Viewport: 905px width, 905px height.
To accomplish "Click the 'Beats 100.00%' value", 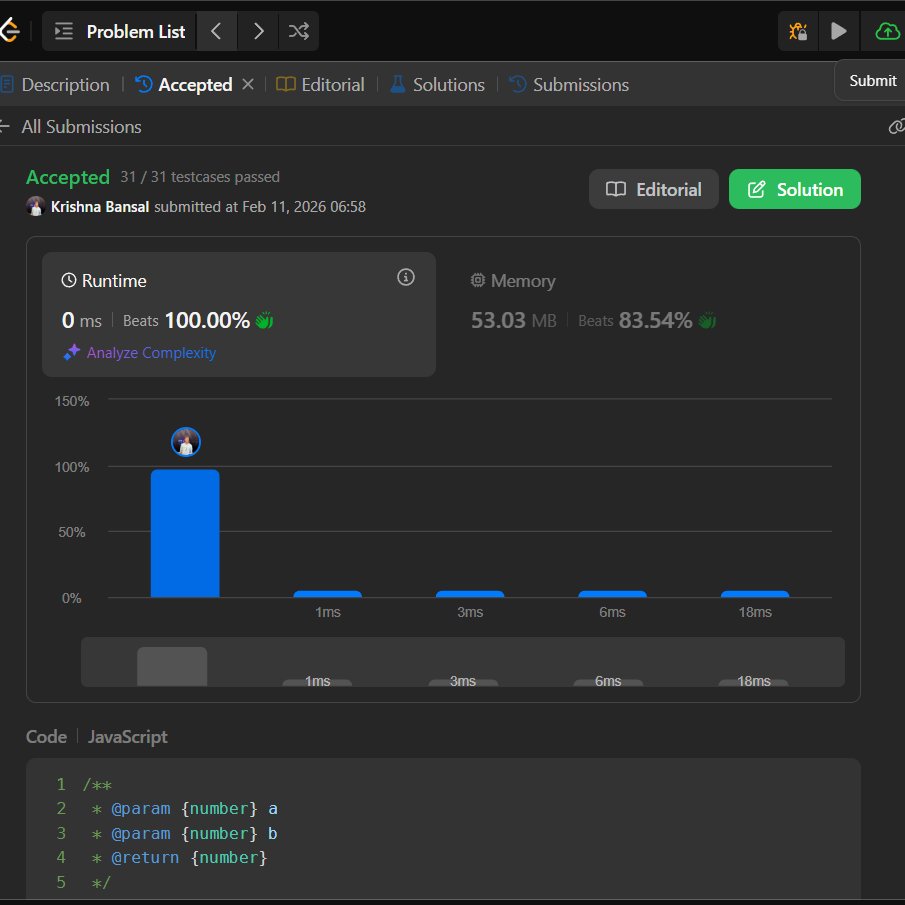I will click(x=186, y=320).
